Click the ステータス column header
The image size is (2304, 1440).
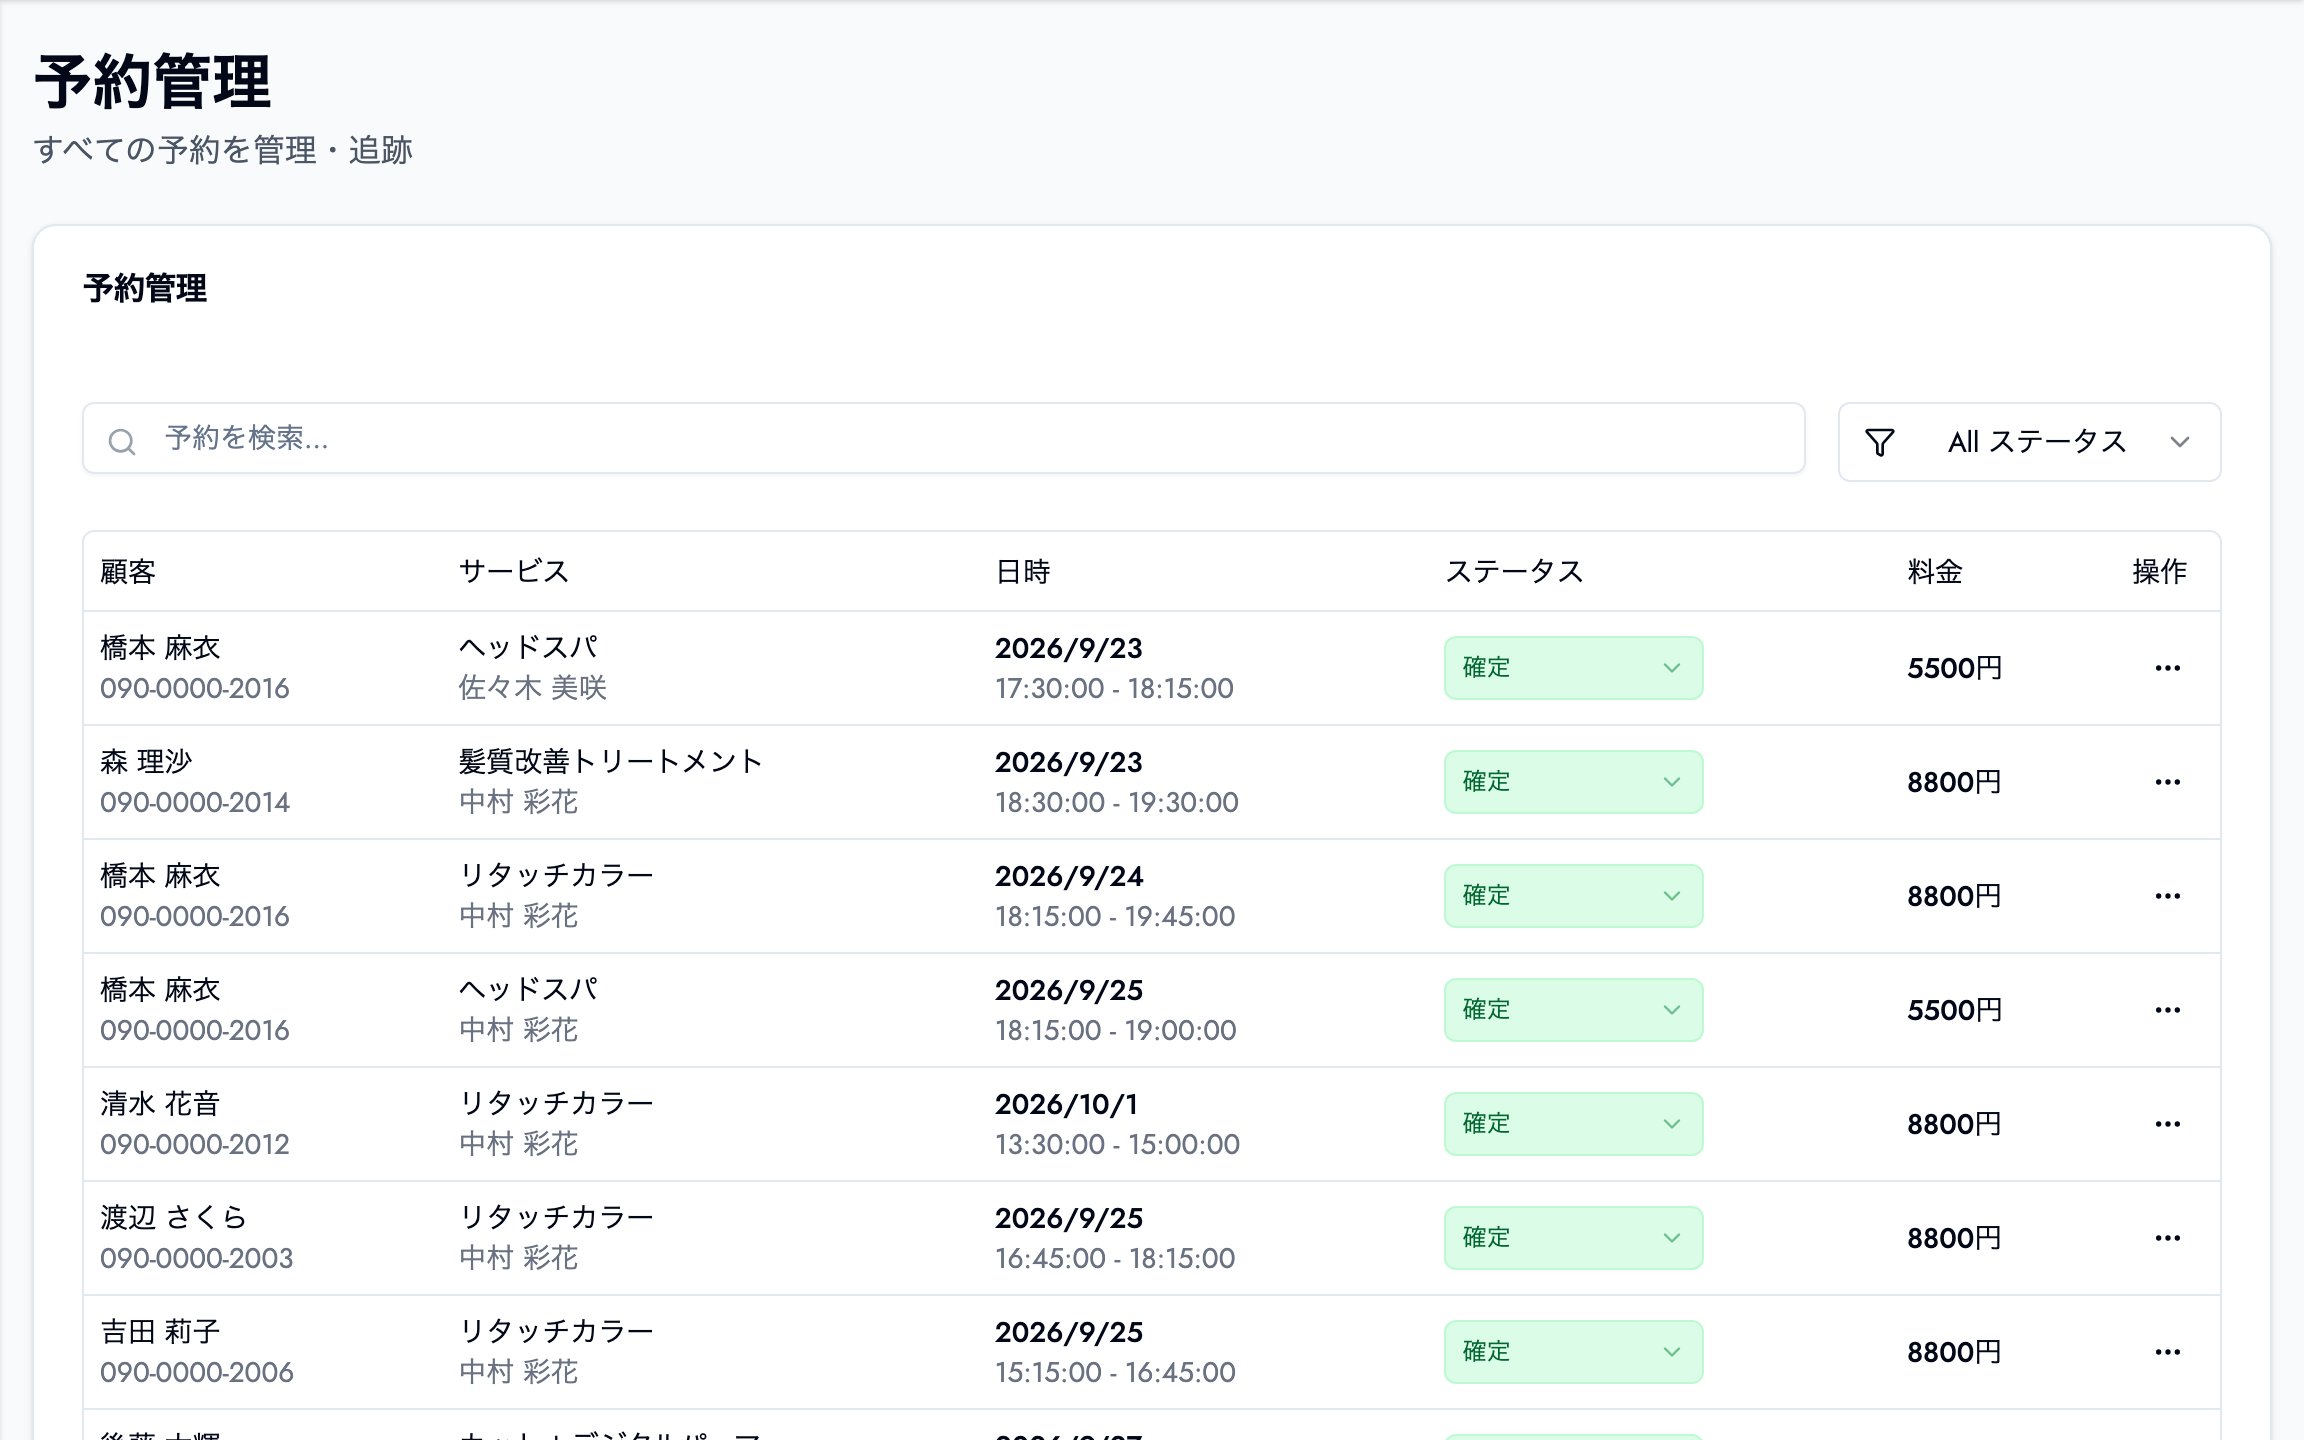point(1514,572)
